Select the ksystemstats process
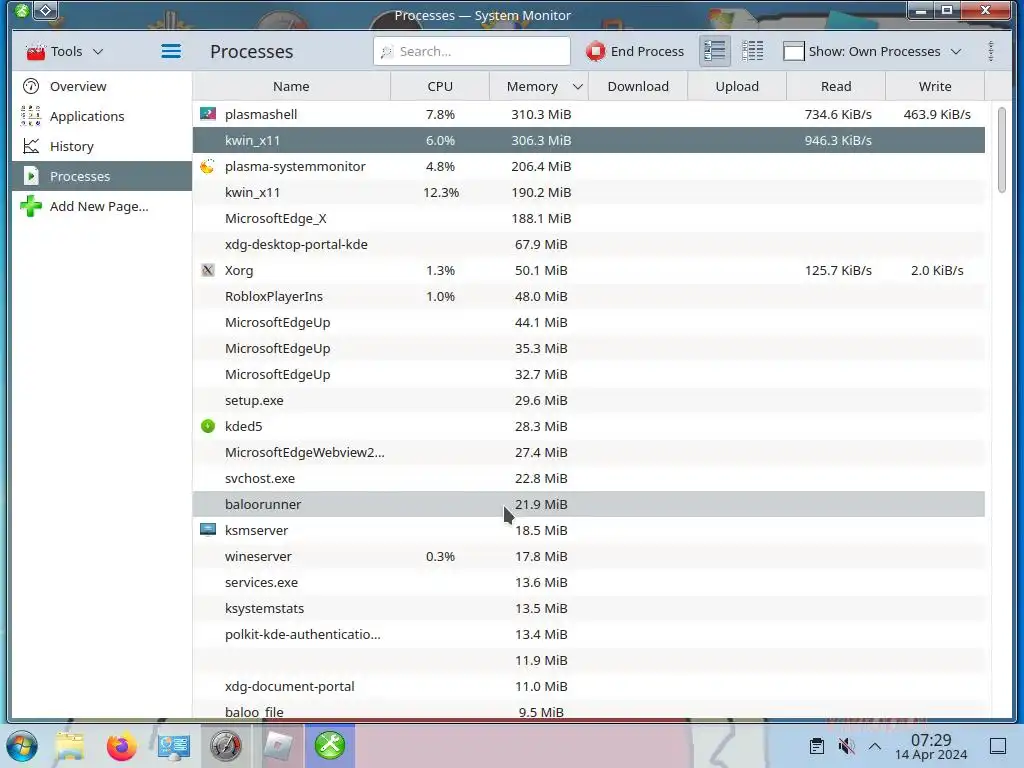The height and width of the screenshot is (768, 1024). (588, 609)
